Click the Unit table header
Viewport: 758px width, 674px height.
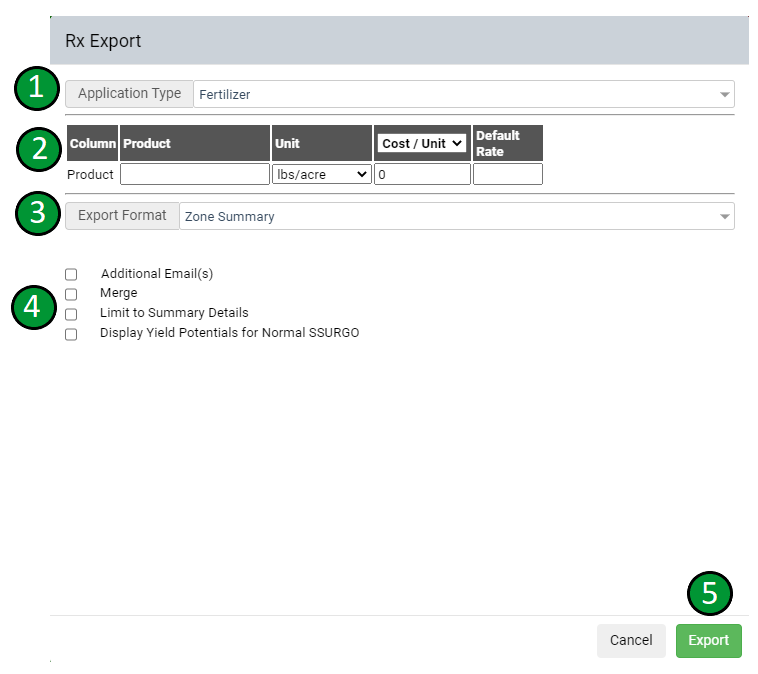tap(322, 144)
